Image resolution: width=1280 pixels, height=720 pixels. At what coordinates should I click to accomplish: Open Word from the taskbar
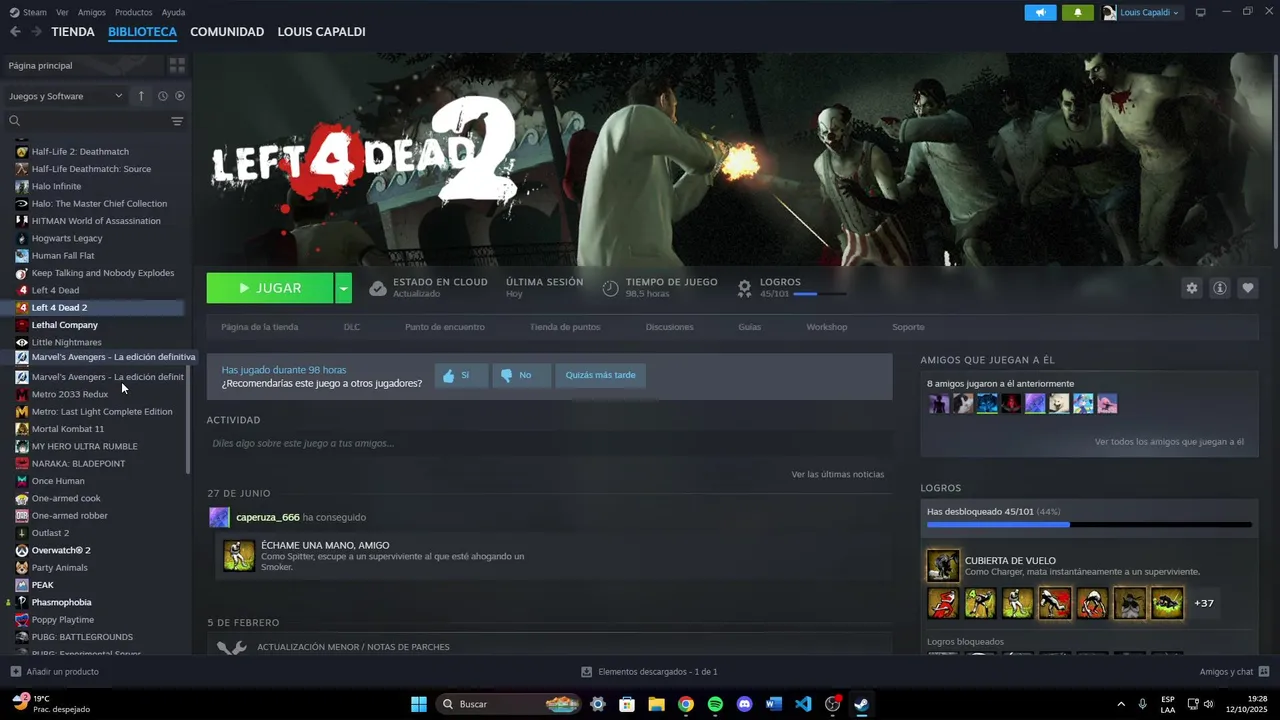point(773,704)
